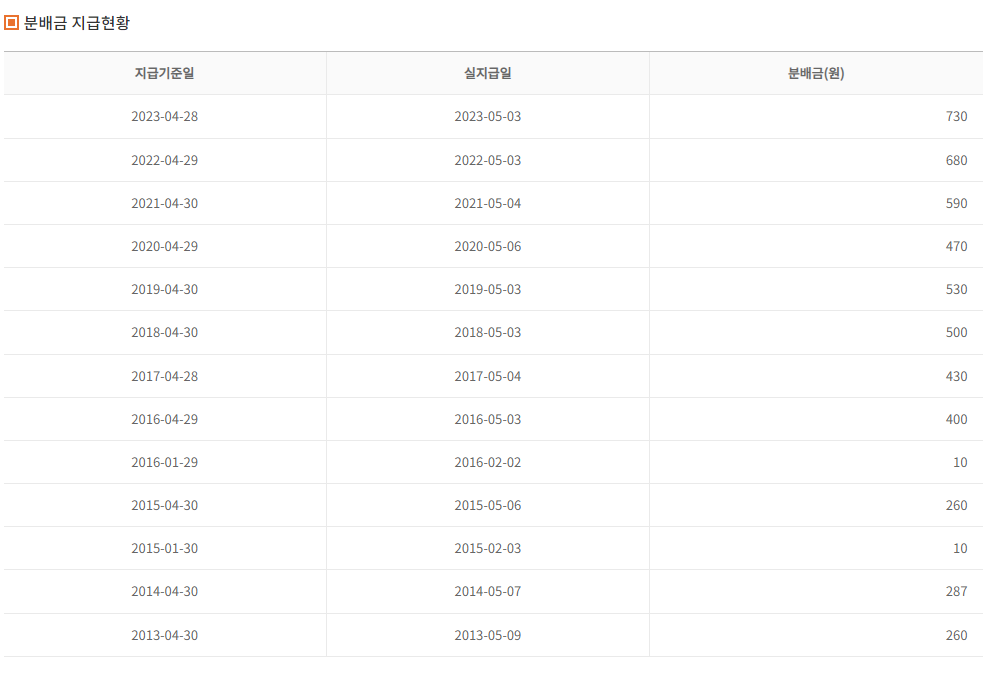Click the 지급기준일 column header
This screenshot has width=997, height=679.
[x=165, y=73]
